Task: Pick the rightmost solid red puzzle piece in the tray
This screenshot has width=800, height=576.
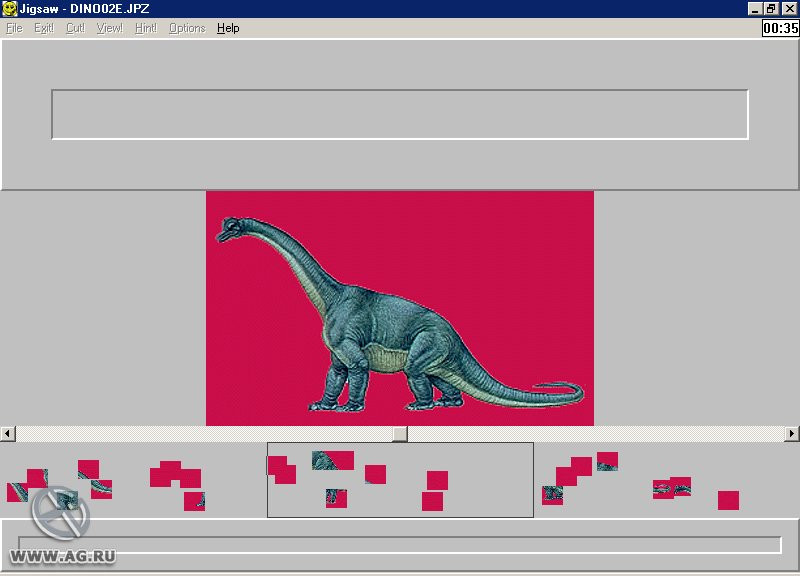Action: 728,500
